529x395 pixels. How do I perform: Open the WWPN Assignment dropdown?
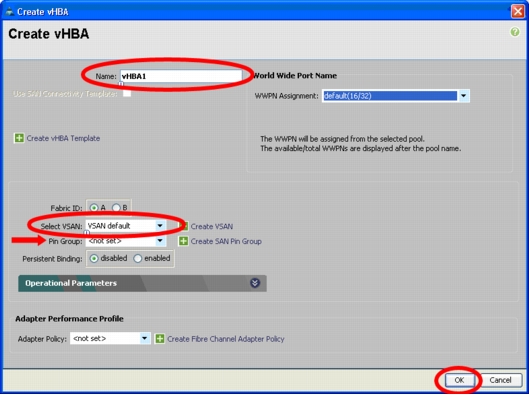(463, 96)
